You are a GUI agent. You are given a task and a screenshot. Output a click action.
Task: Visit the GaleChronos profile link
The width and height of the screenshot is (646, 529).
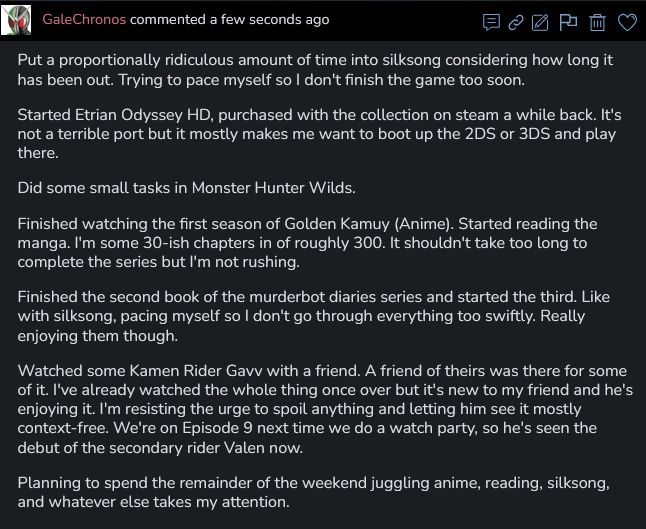(x=84, y=19)
